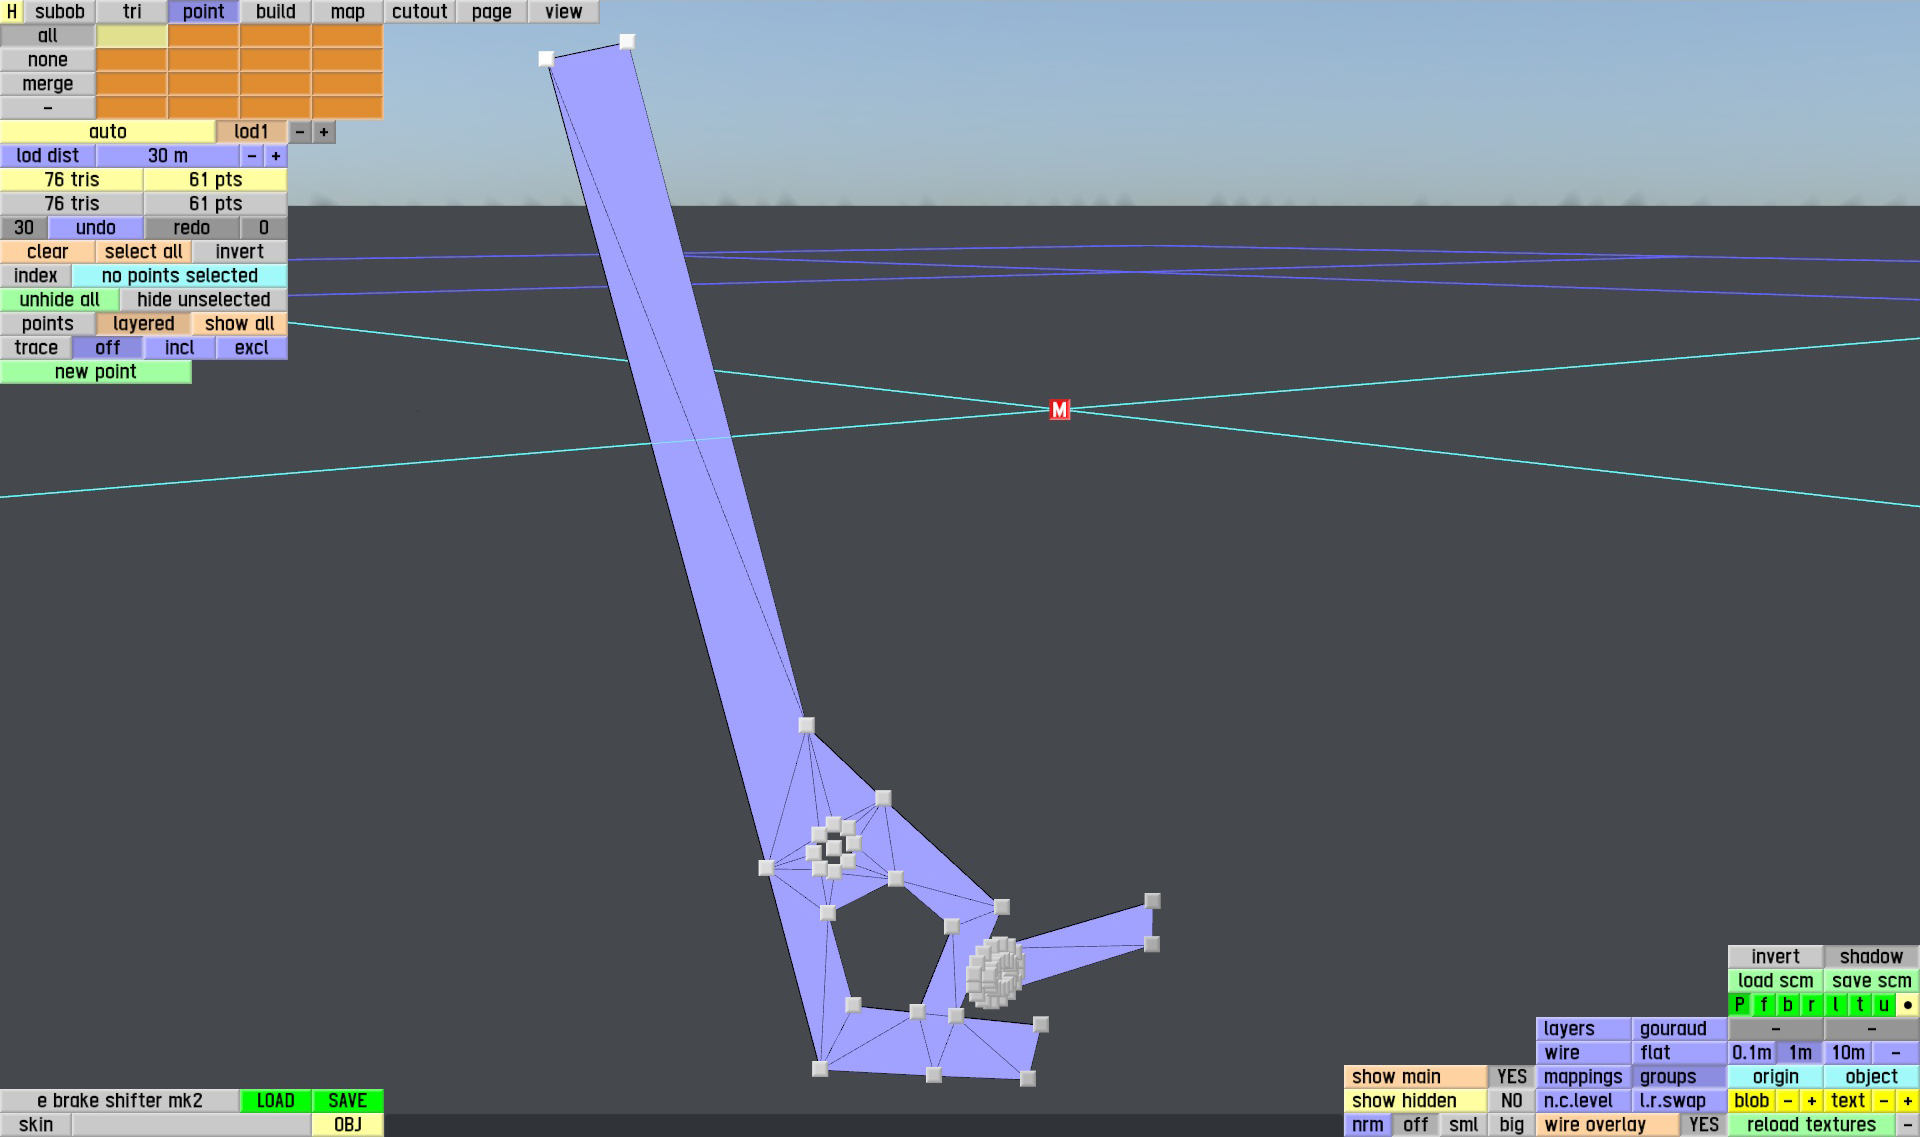Click the new point button

point(95,372)
